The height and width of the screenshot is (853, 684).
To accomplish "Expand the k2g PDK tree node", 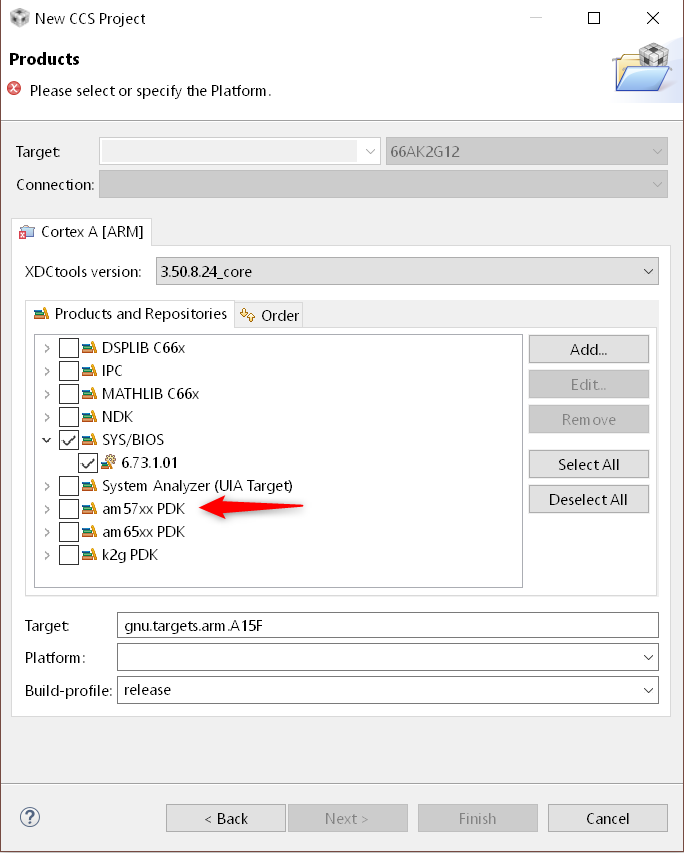I will (47, 555).
